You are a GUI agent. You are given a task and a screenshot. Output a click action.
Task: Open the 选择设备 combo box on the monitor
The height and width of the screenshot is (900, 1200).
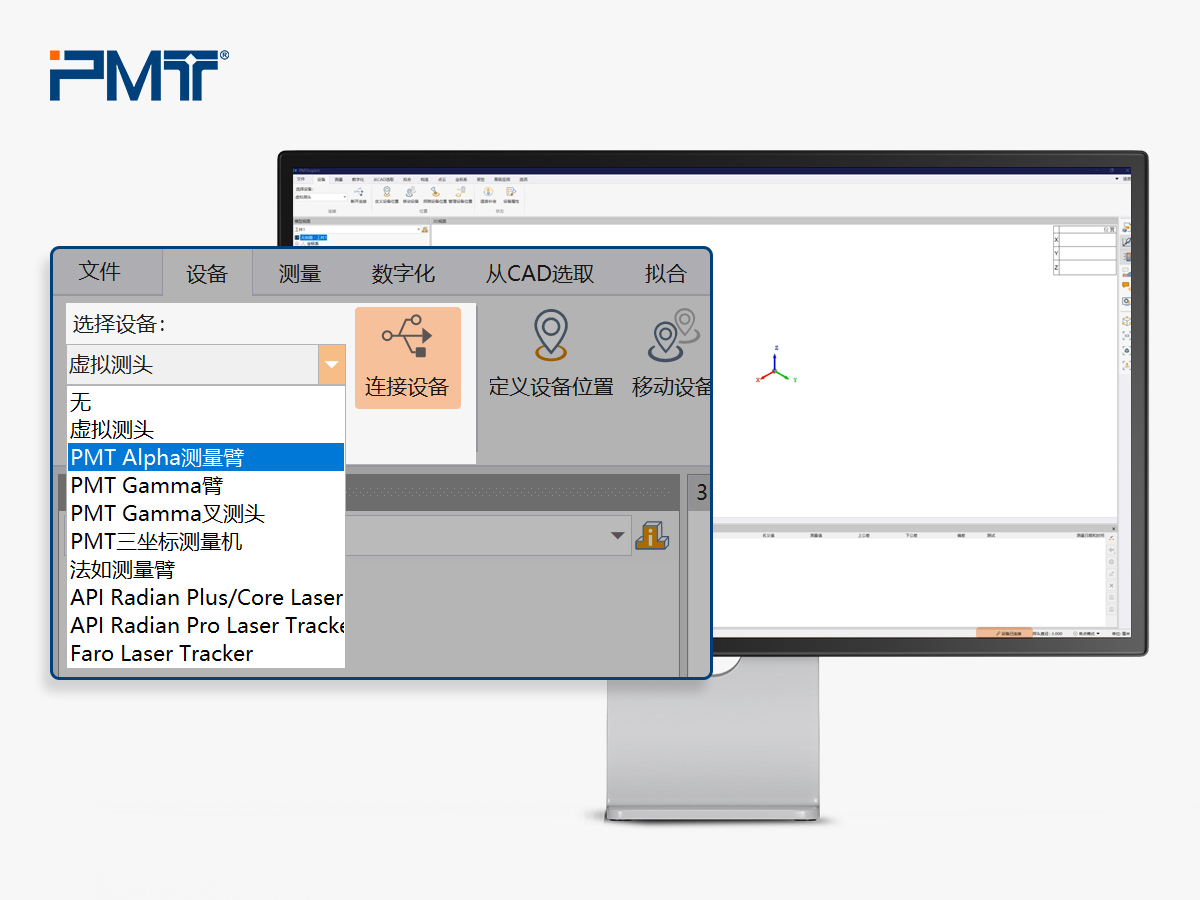tap(322, 197)
